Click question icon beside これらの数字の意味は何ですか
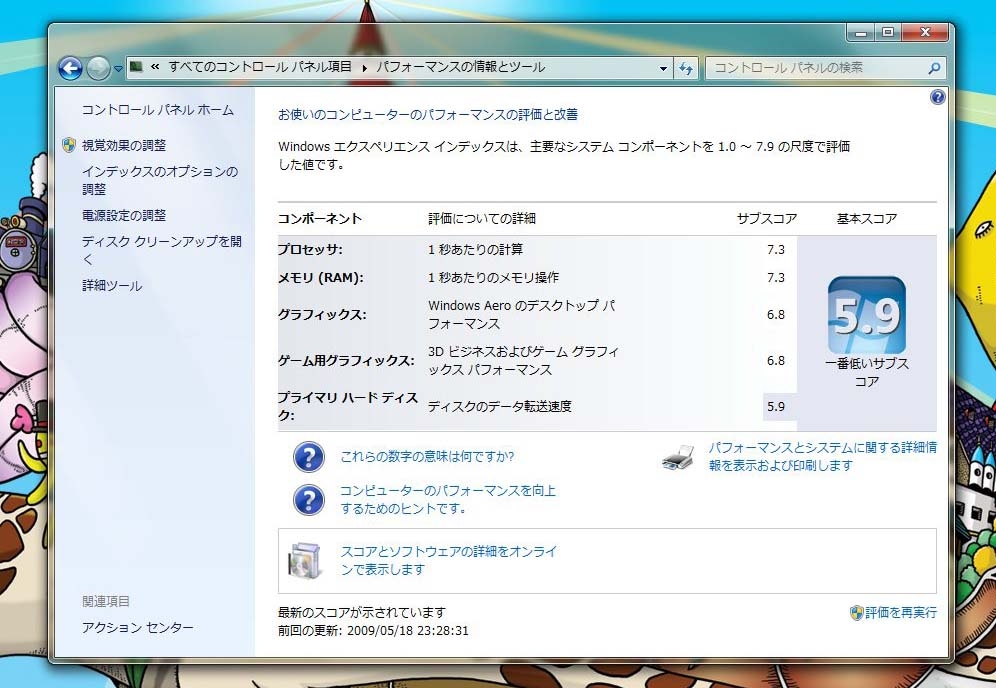The width and height of the screenshot is (996, 688). [309, 457]
